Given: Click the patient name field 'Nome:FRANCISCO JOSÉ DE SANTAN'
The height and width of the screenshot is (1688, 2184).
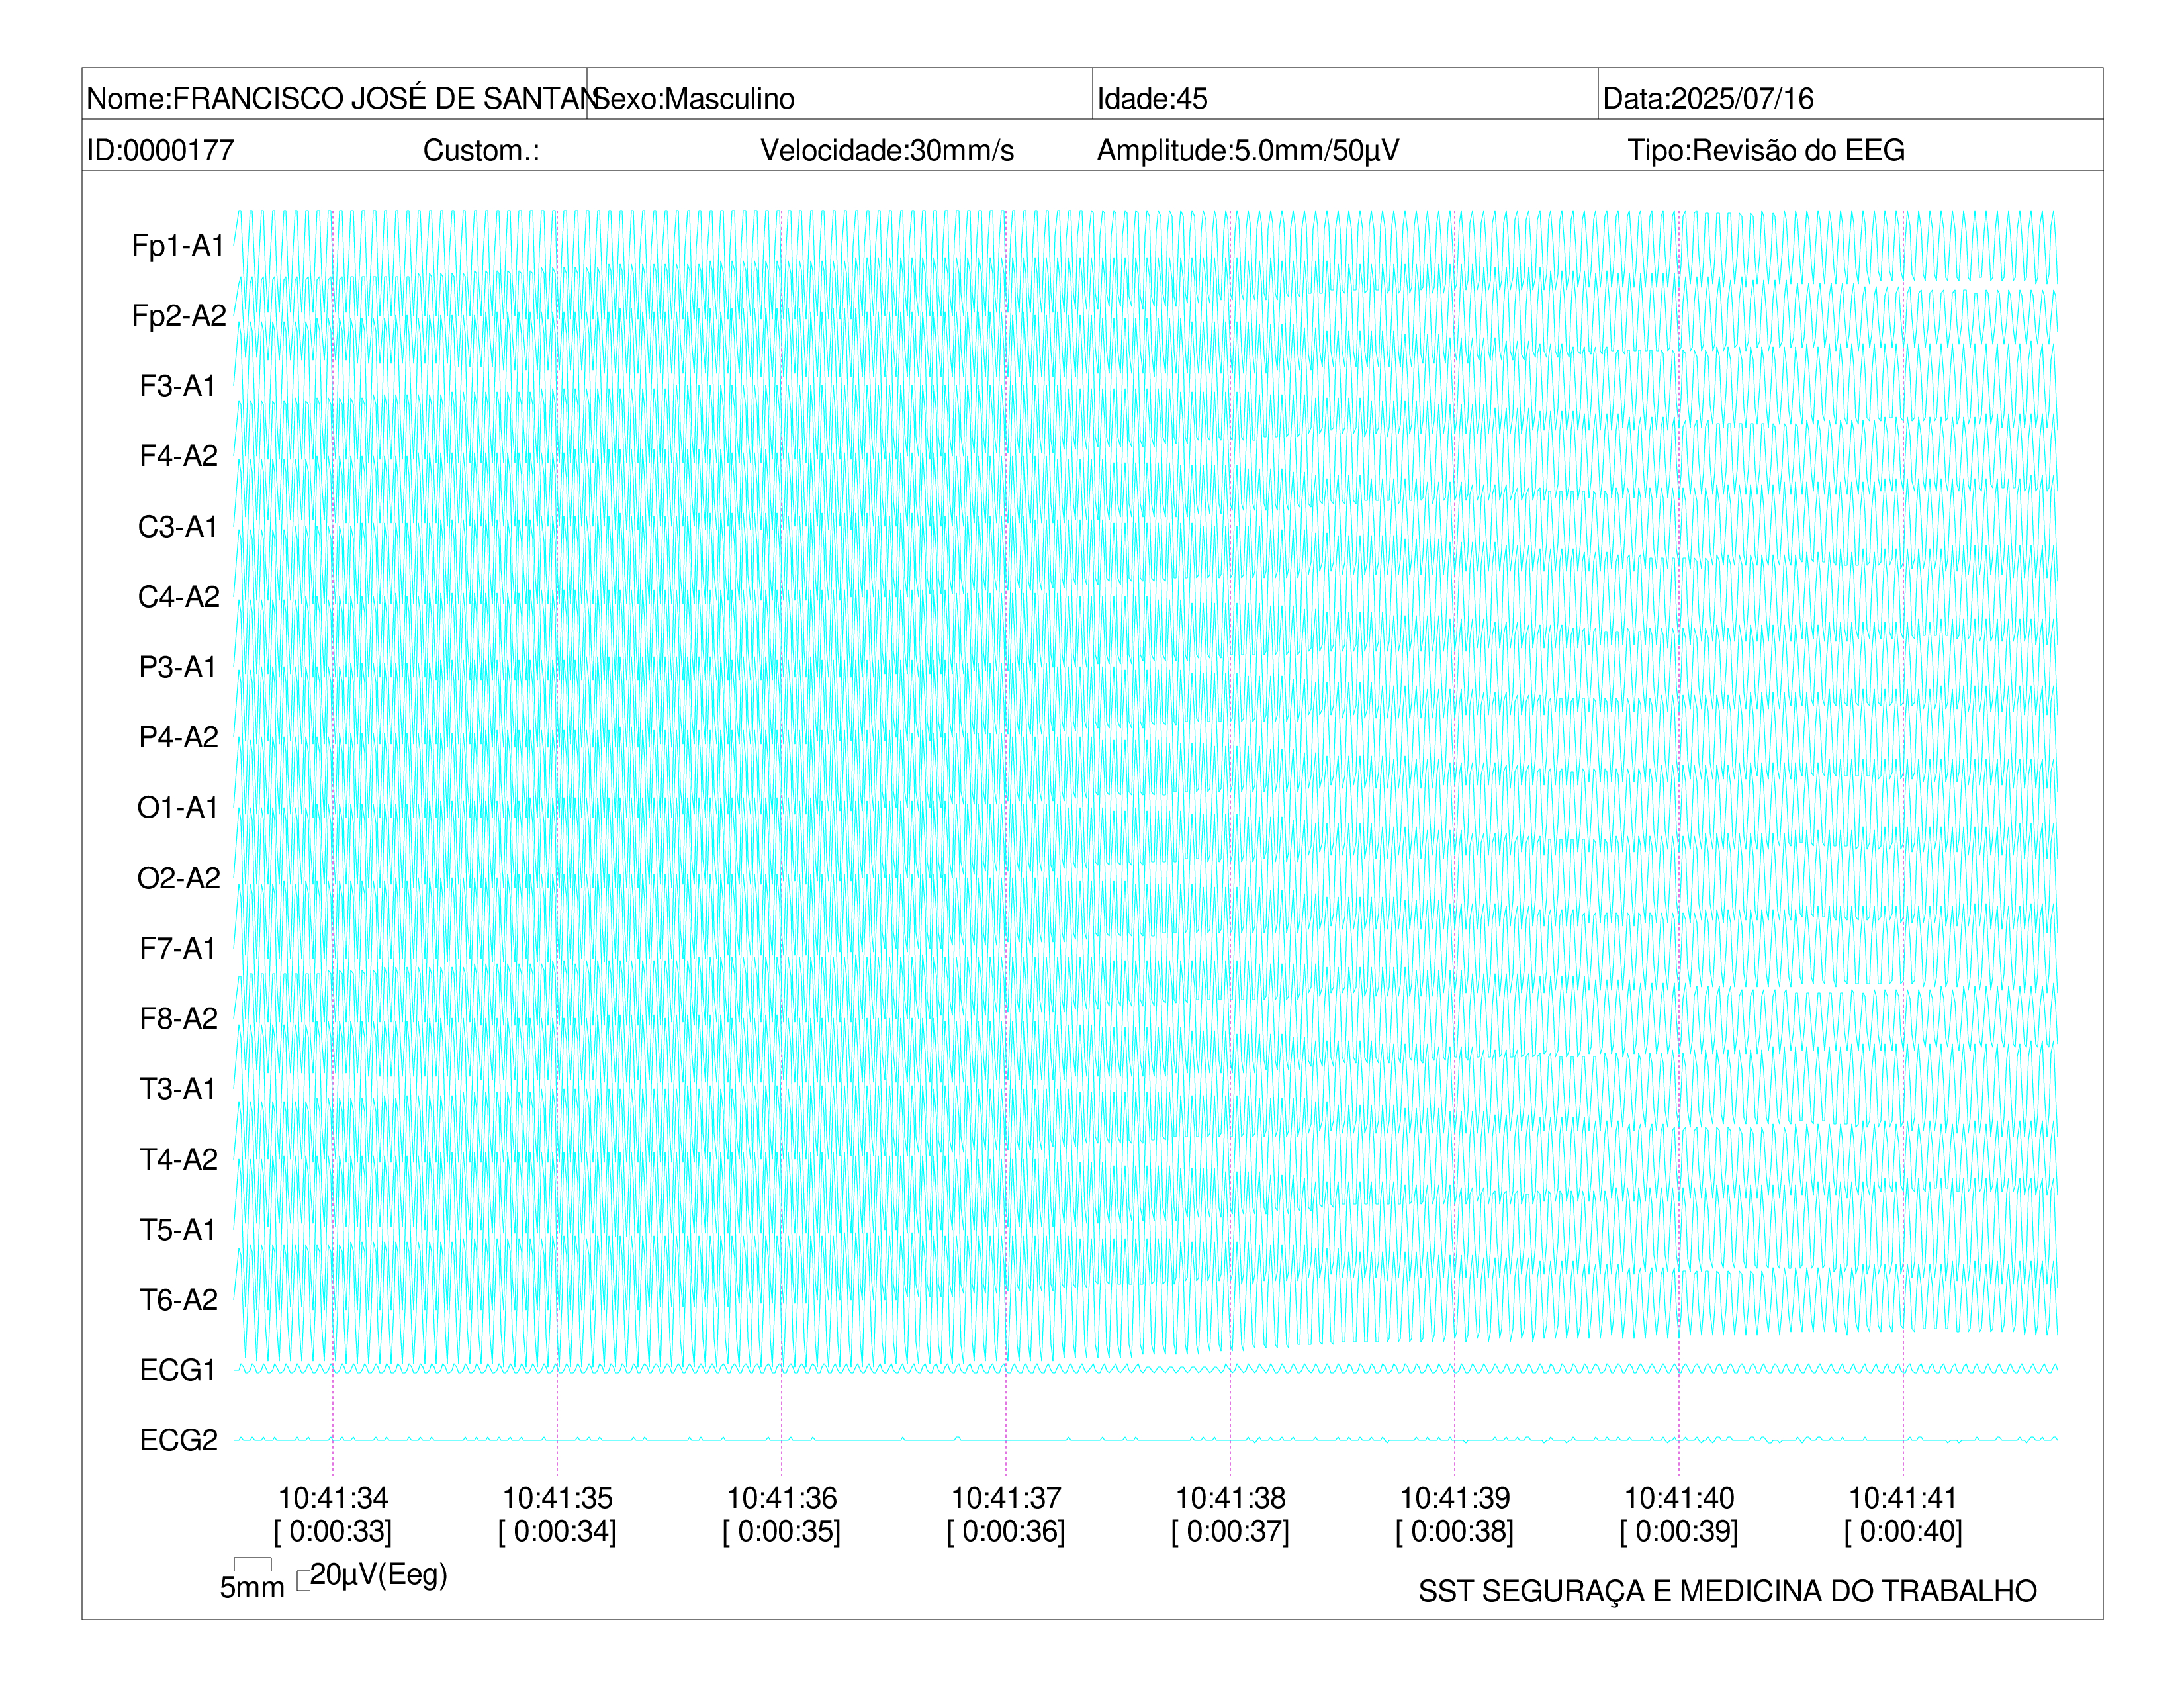Looking at the screenshot, I should 335,95.
